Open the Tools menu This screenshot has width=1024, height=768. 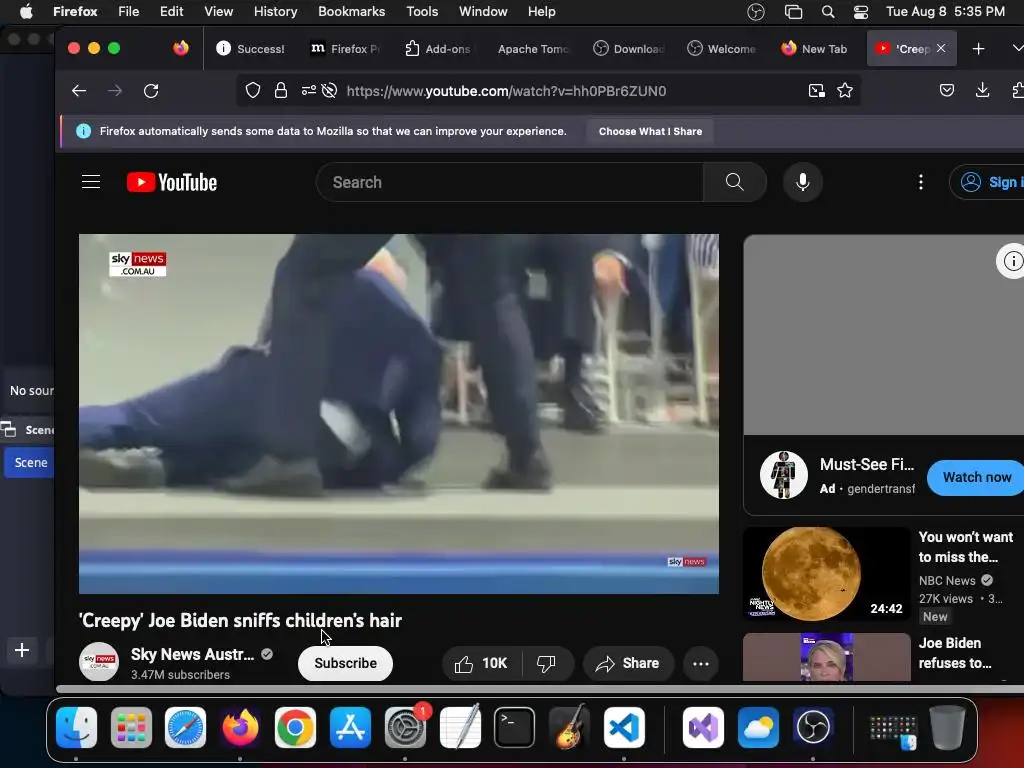(x=422, y=11)
